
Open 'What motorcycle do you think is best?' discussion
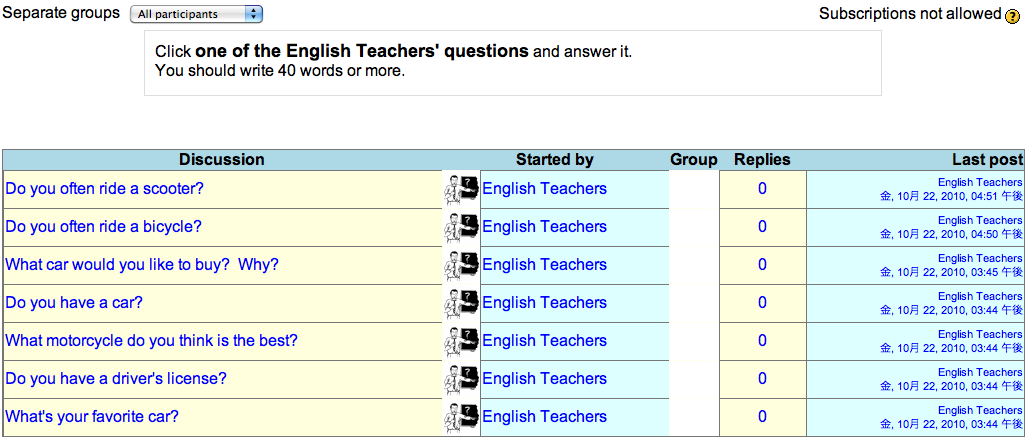[x=152, y=341]
